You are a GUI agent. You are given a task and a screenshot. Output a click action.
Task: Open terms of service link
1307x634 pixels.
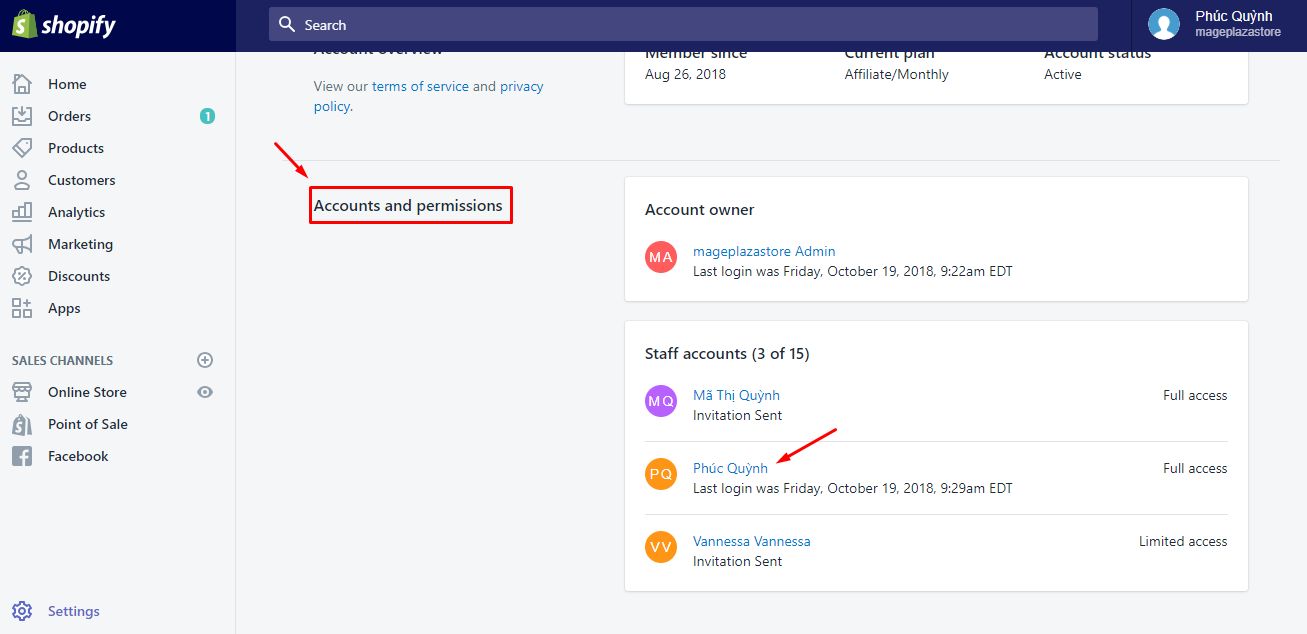pos(420,86)
